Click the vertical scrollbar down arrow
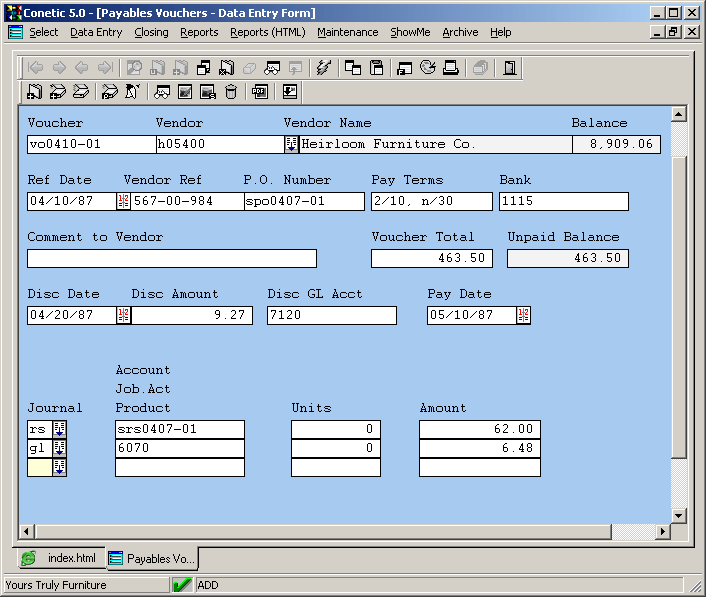Viewport: 706px width, 597px height. pos(678,516)
